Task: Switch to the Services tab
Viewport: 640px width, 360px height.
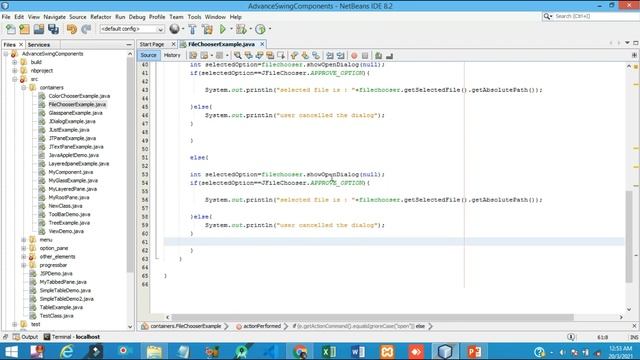Action: (39, 44)
